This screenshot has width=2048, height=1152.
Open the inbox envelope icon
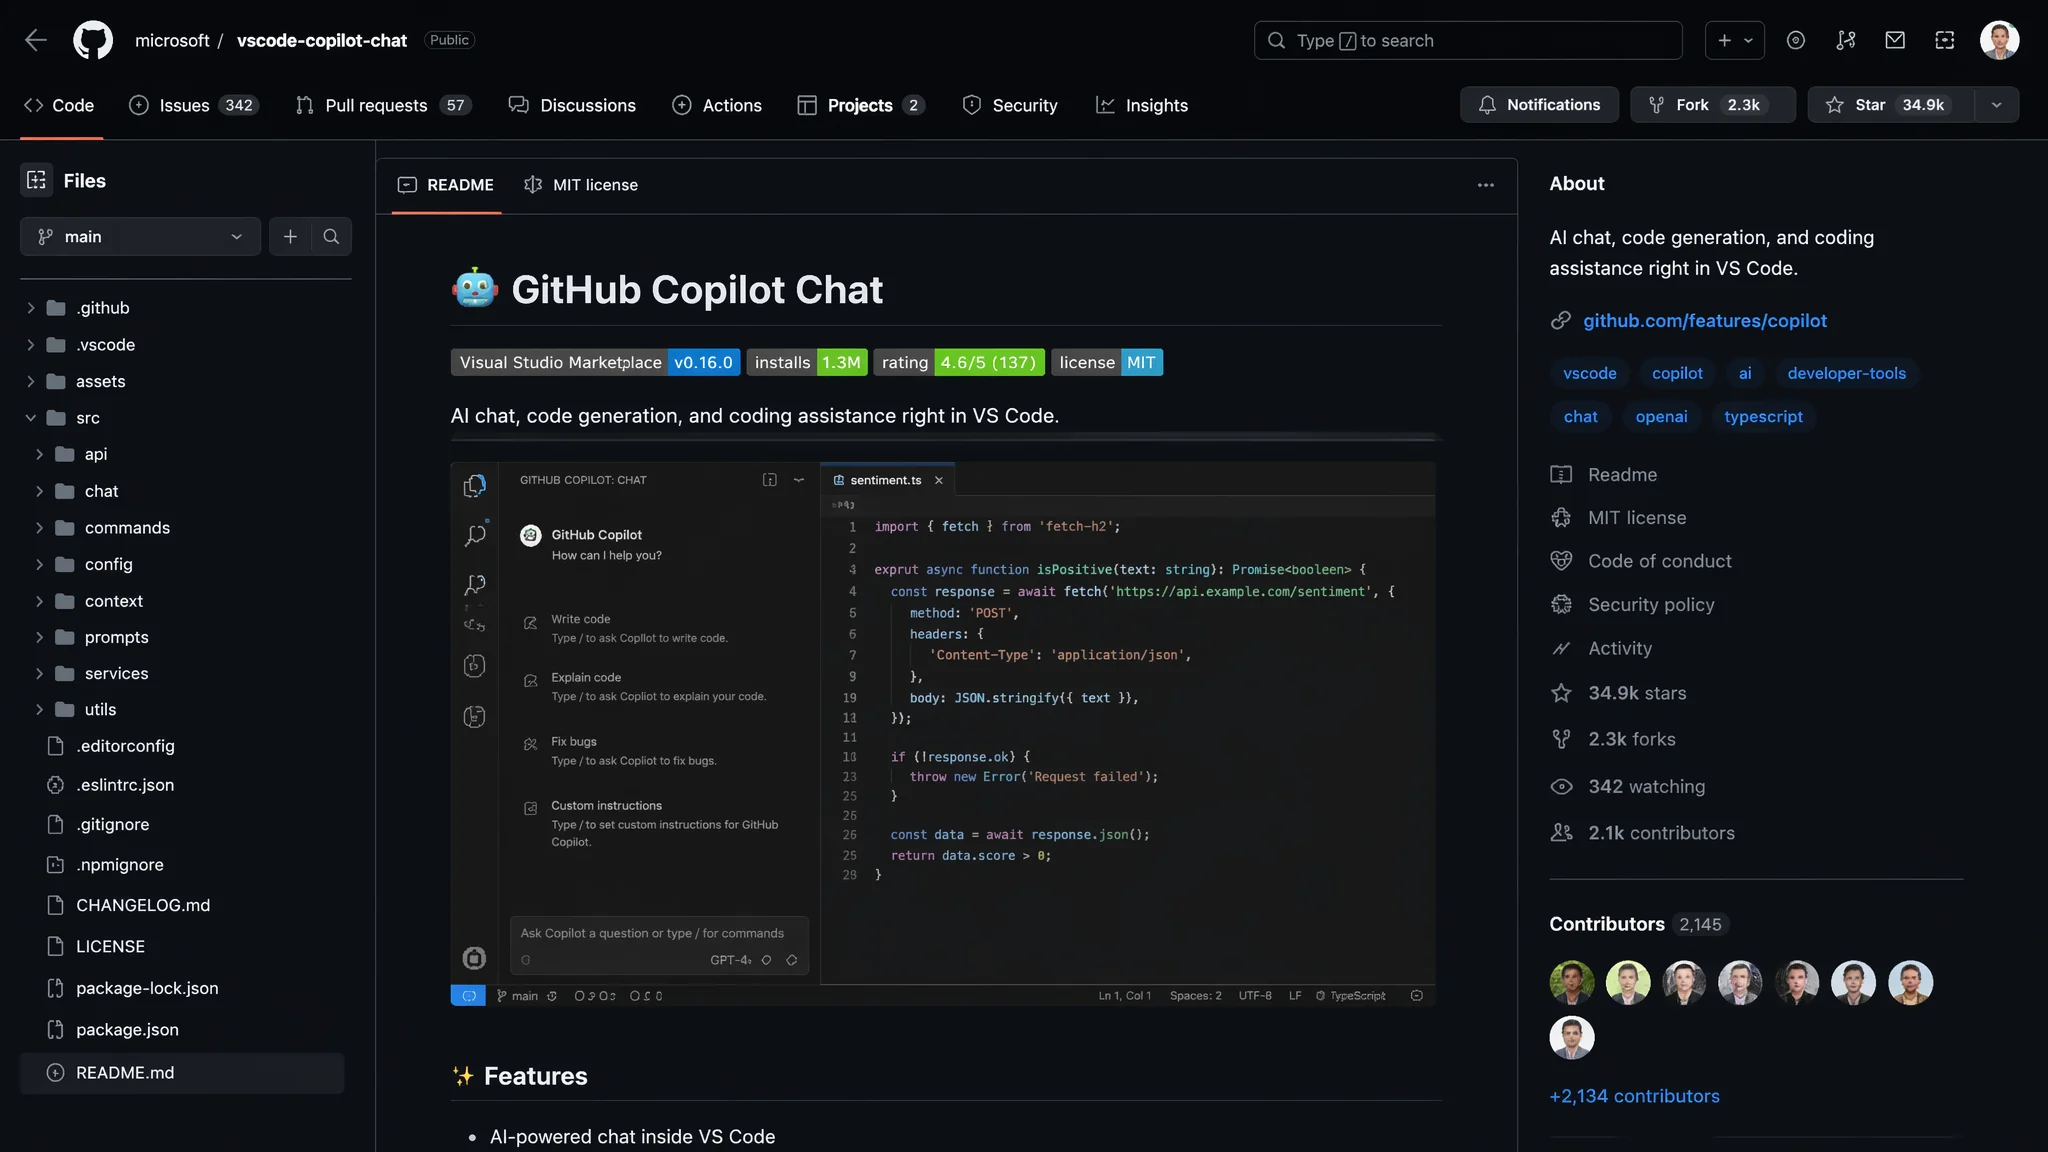click(x=1895, y=40)
